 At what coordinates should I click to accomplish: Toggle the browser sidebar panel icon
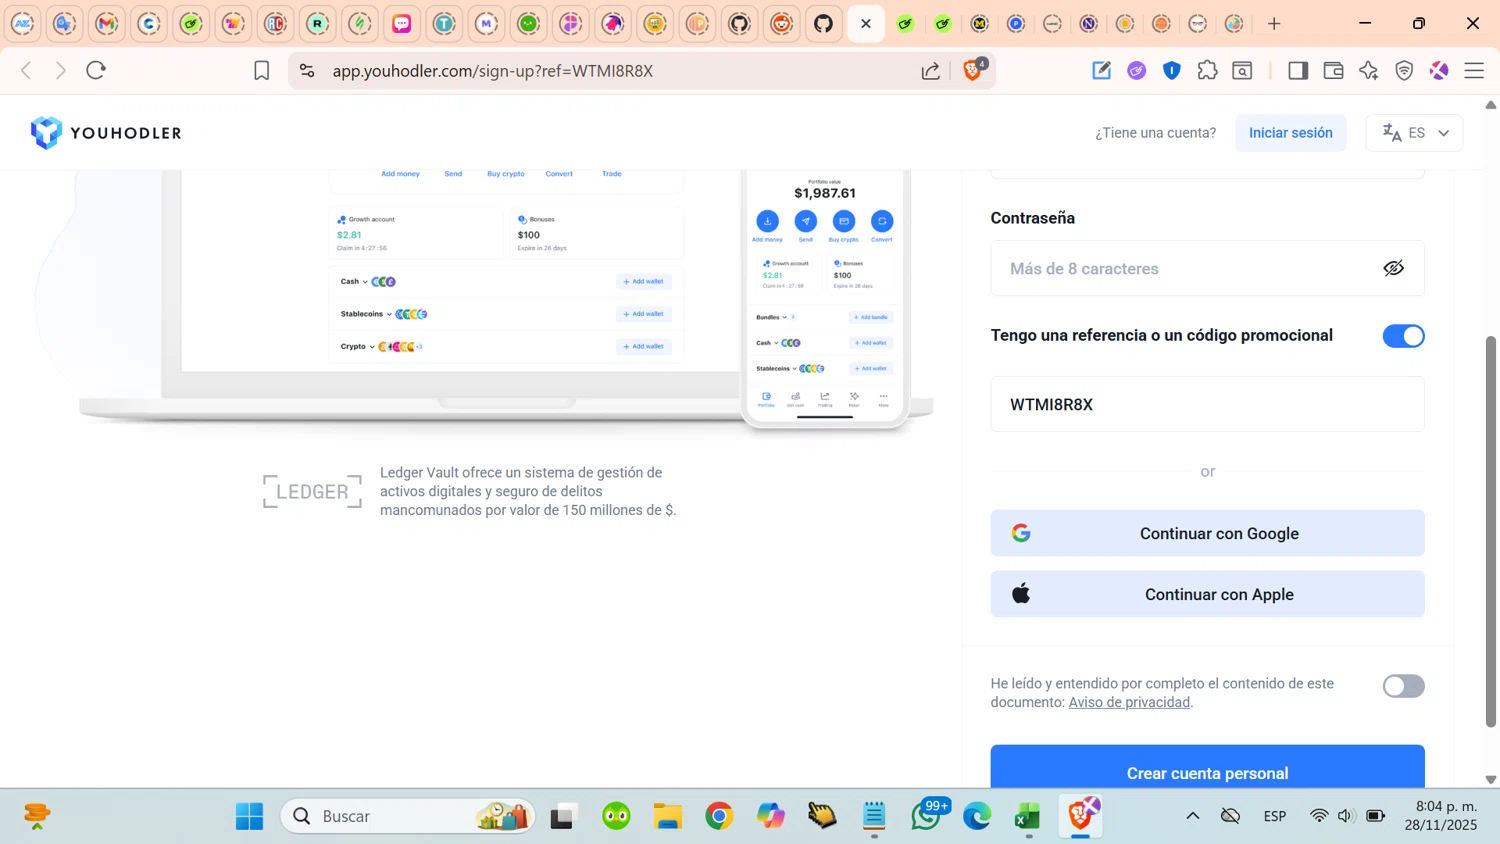pos(1298,70)
